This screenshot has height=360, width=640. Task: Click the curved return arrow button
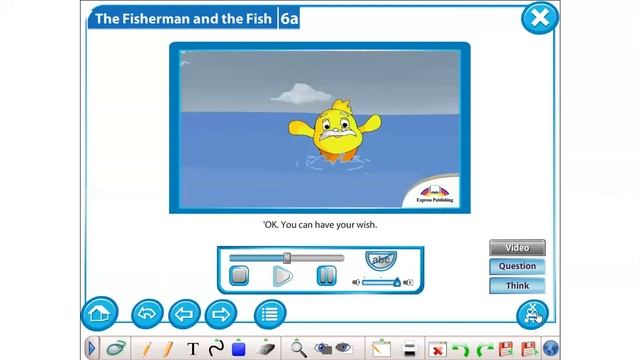coord(147,314)
